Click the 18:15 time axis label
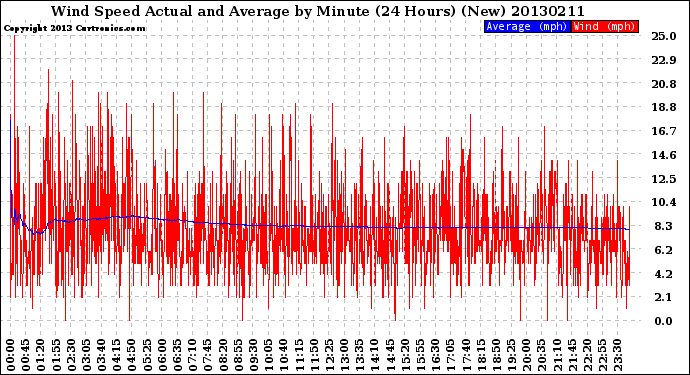Screen dimensions: 690x375 tap(481, 354)
